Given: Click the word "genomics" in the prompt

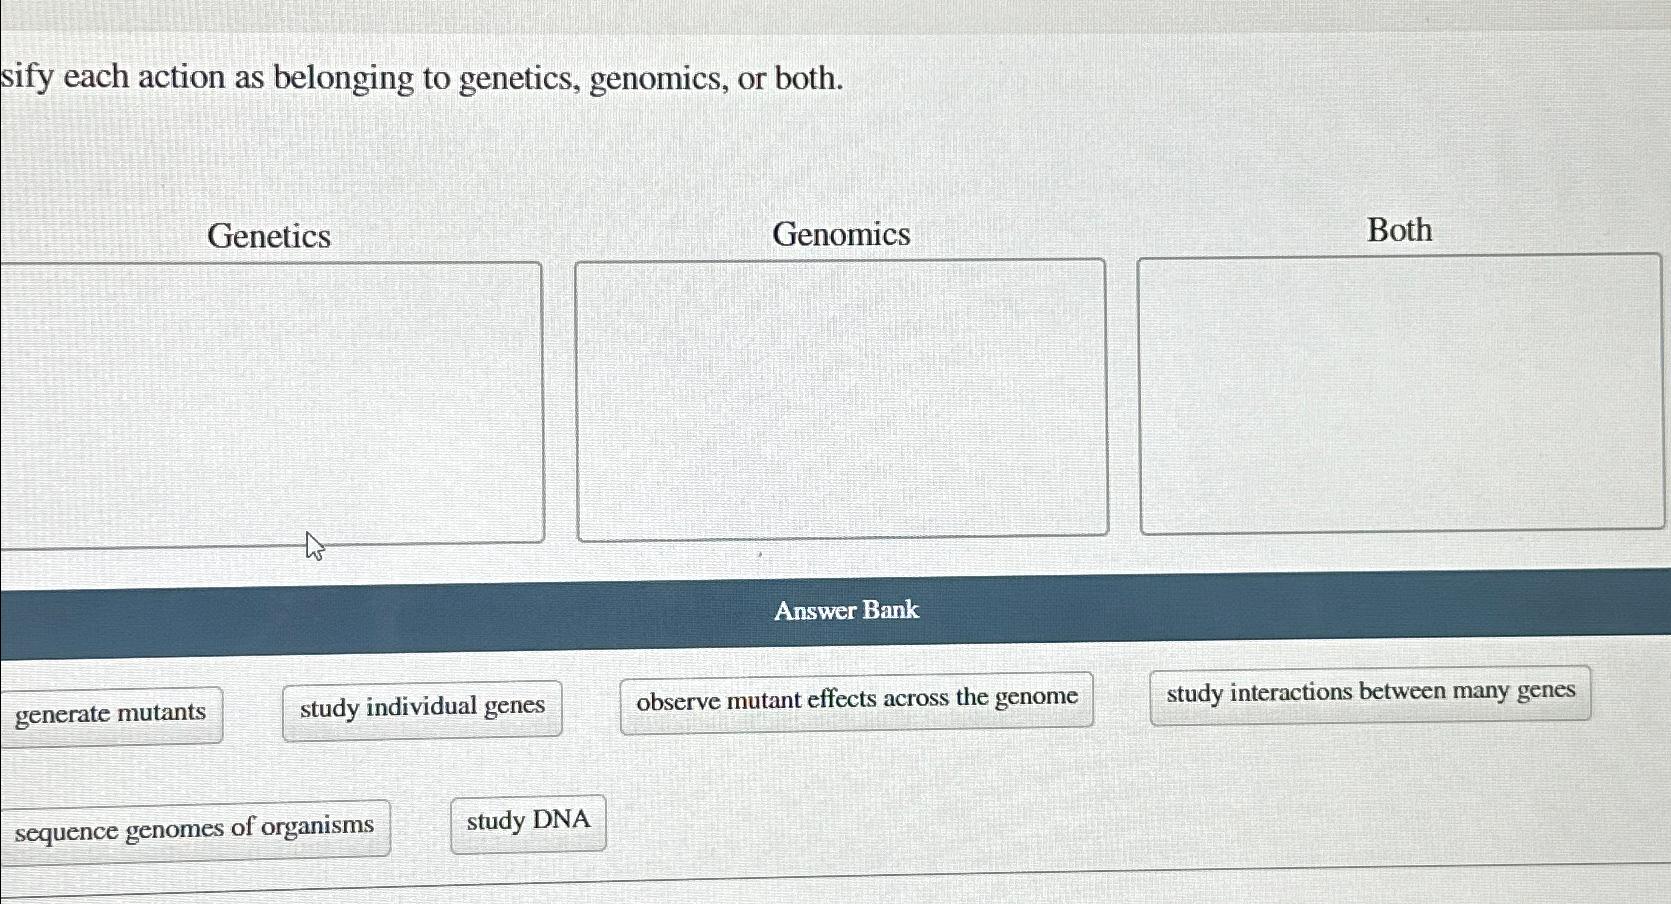Looking at the screenshot, I should click(x=660, y=78).
